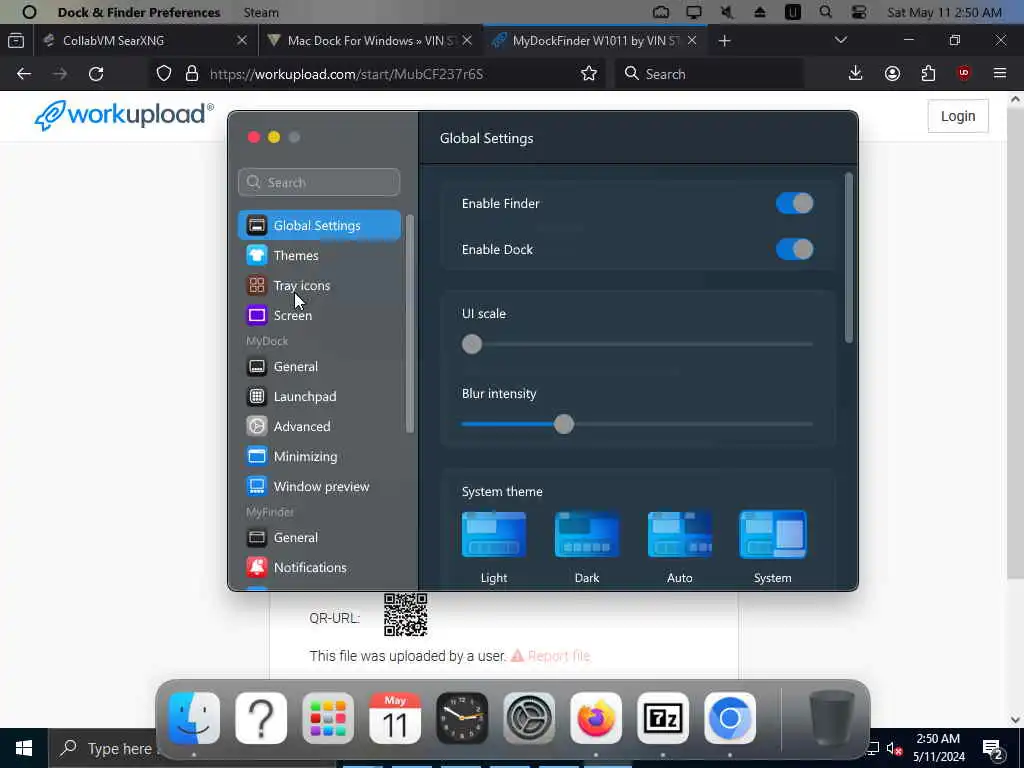Click the workupload logo
Screen dimensions: 1024x768
[x=123, y=116]
